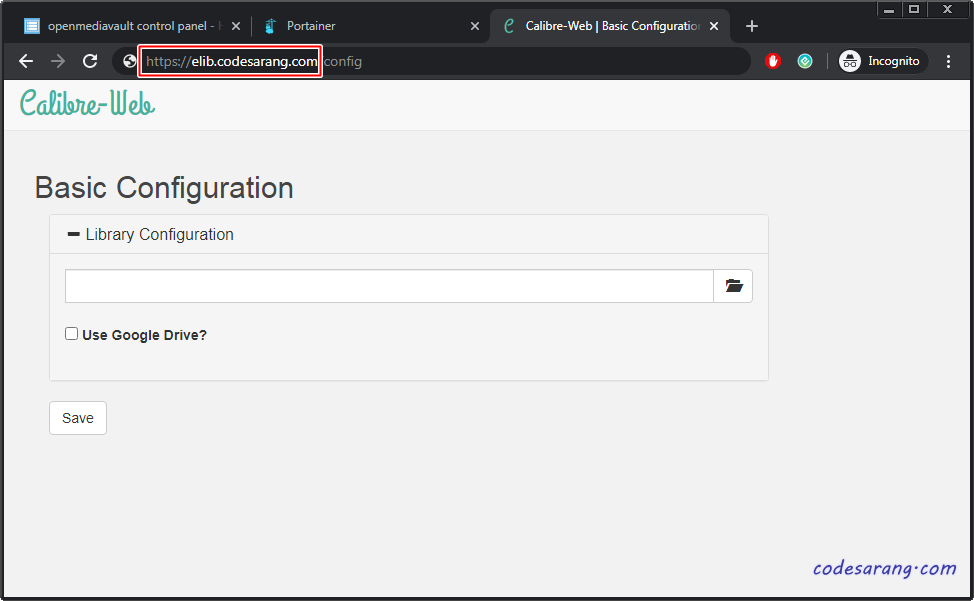Image resolution: width=974 pixels, height=601 pixels.
Task: Open the folder browser for library path
Action: tap(733, 286)
